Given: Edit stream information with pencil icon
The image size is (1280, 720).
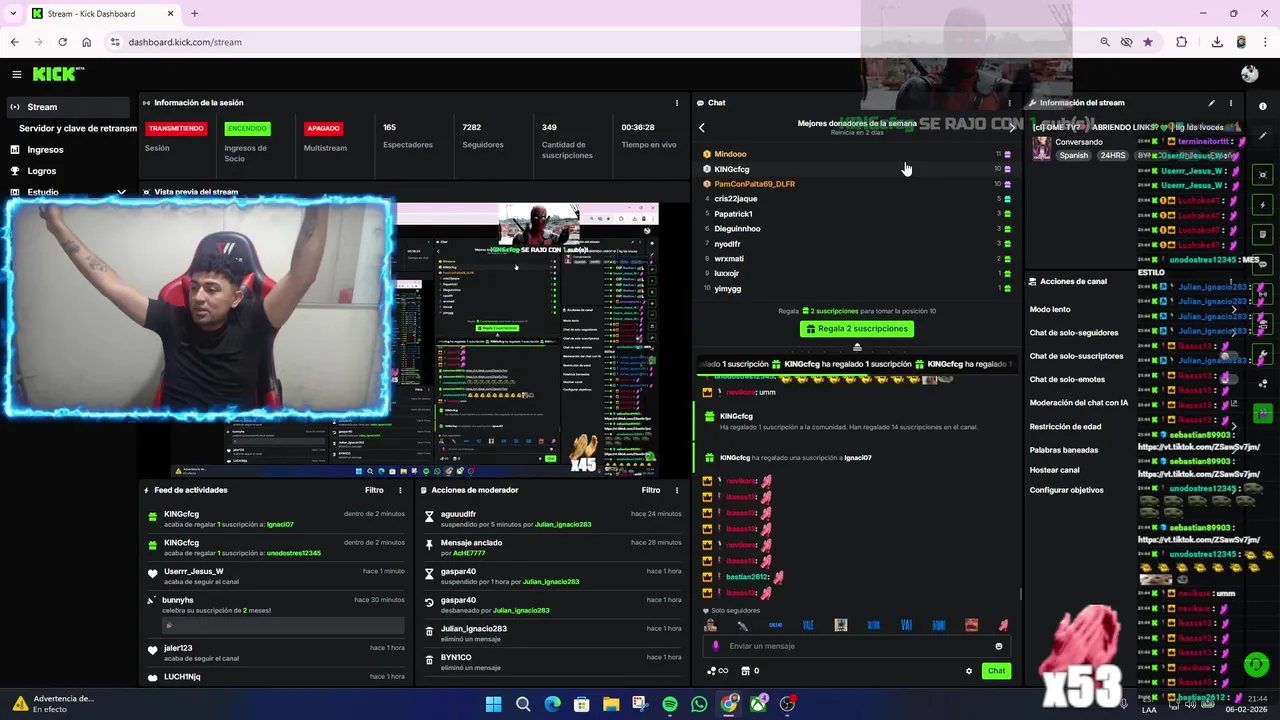Looking at the screenshot, I should click(1211, 103).
